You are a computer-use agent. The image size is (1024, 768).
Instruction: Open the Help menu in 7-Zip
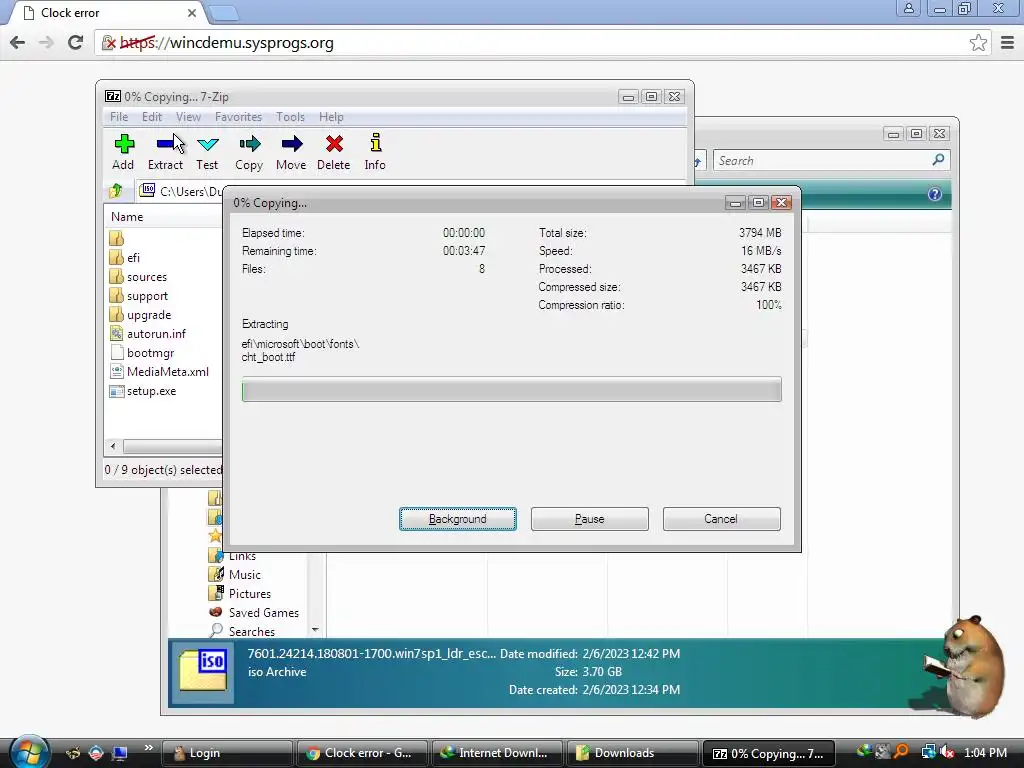pos(331,117)
